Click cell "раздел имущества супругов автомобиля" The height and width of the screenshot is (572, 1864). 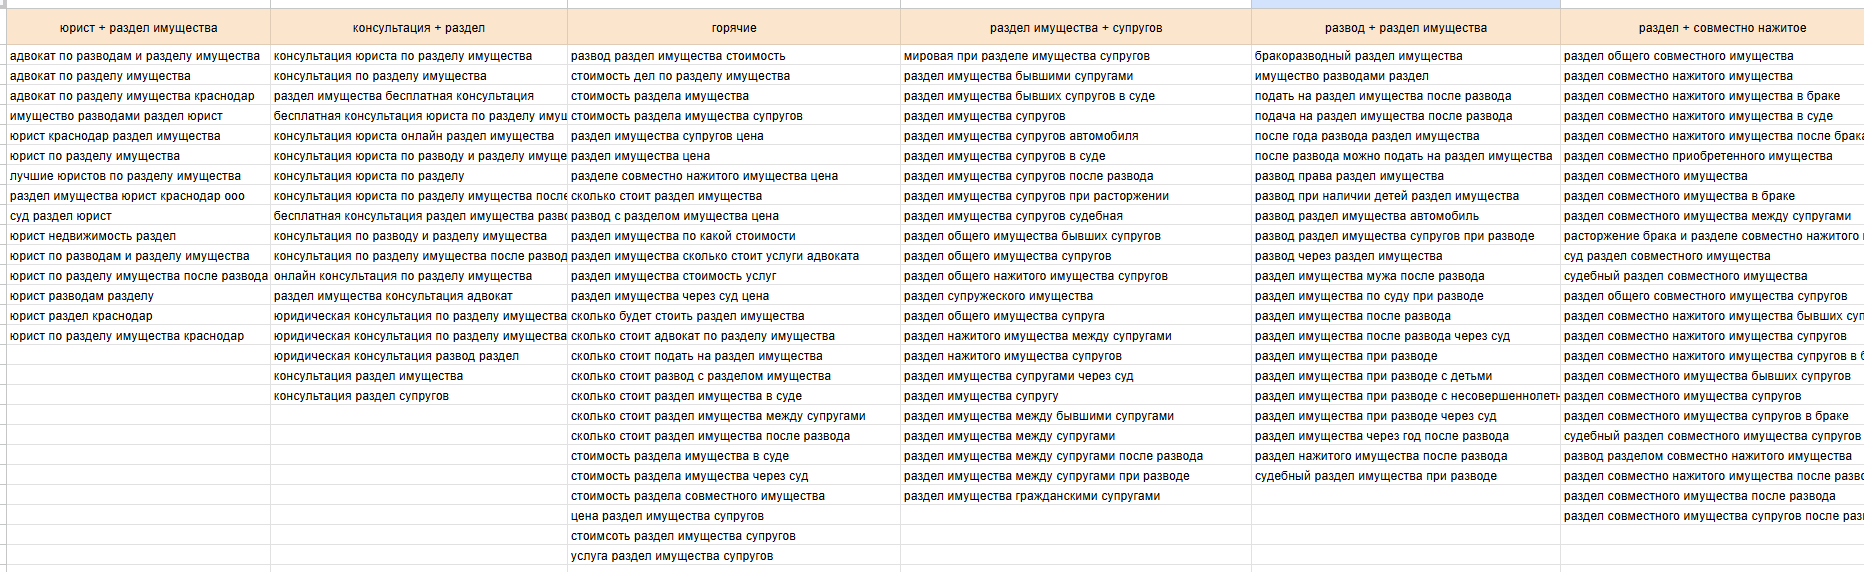click(1076, 136)
